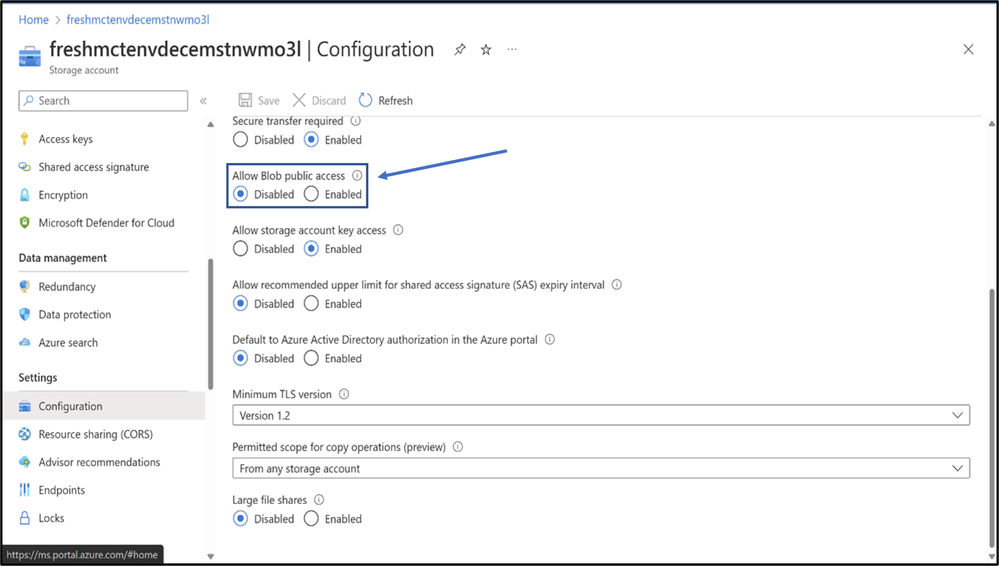Image resolution: width=999 pixels, height=566 pixels.
Task: Click the Data protection shield icon
Action: click(x=25, y=314)
